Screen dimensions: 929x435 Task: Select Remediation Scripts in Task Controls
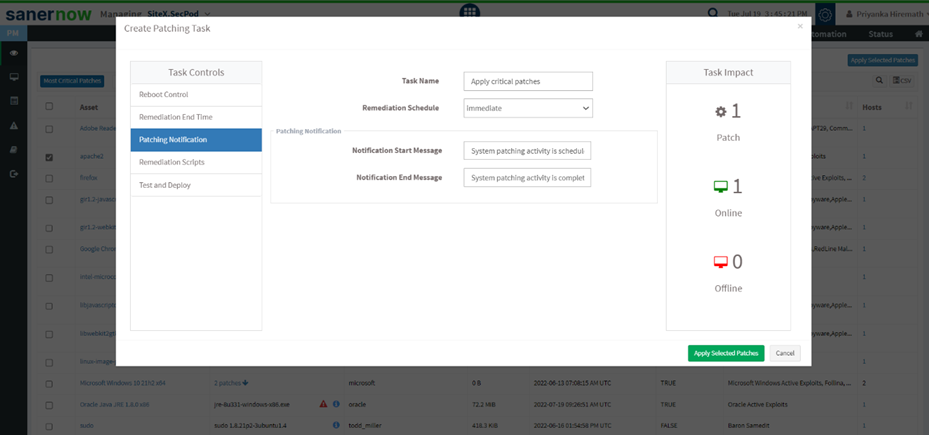[196, 162]
